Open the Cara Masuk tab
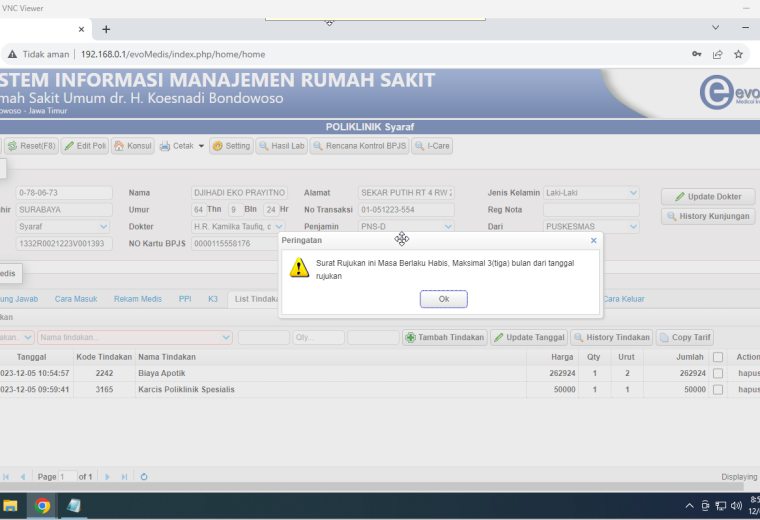This screenshot has width=760, height=520. [x=76, y=299]
